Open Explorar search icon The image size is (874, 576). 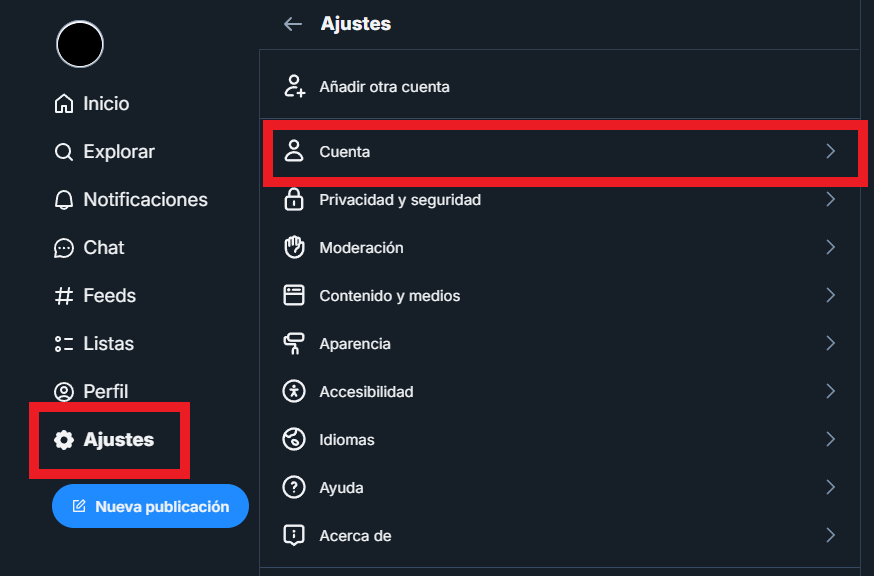[64, 152]
